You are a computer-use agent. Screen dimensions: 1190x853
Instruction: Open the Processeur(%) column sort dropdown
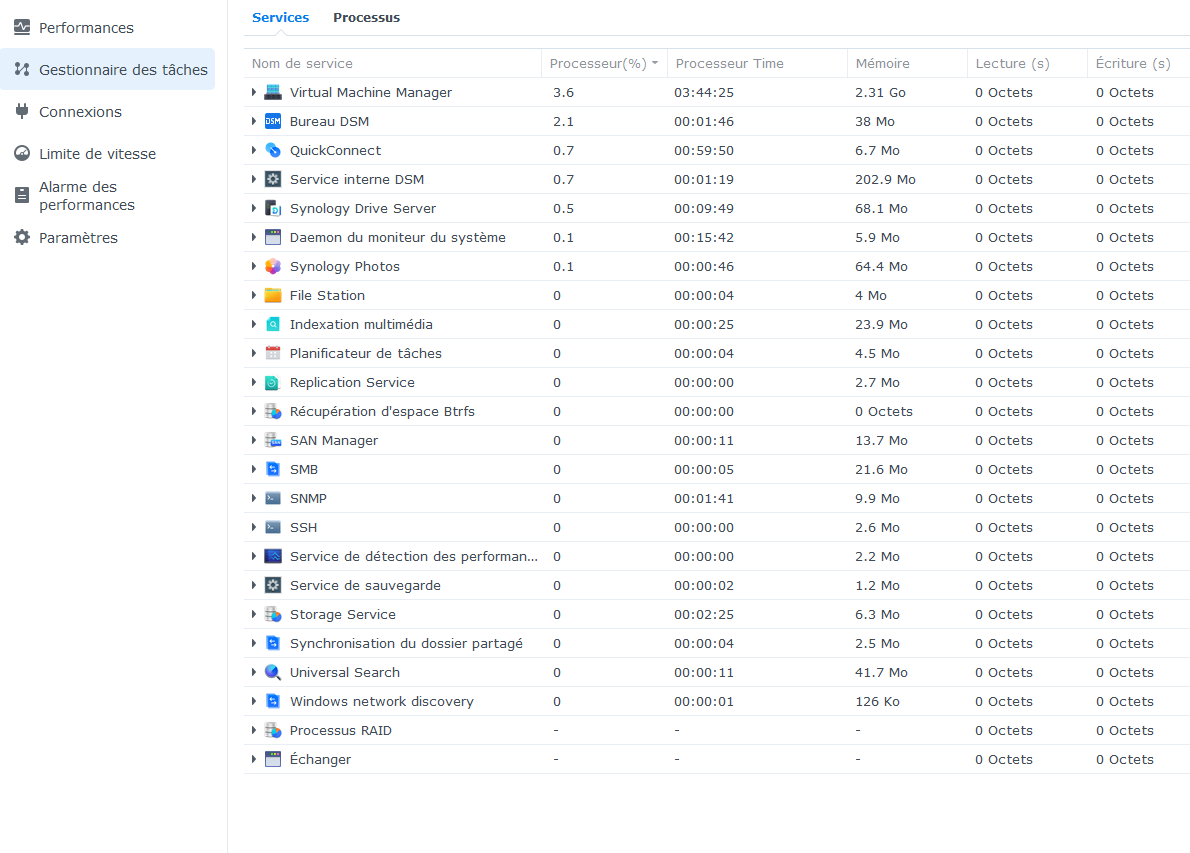tap(655, 64)
